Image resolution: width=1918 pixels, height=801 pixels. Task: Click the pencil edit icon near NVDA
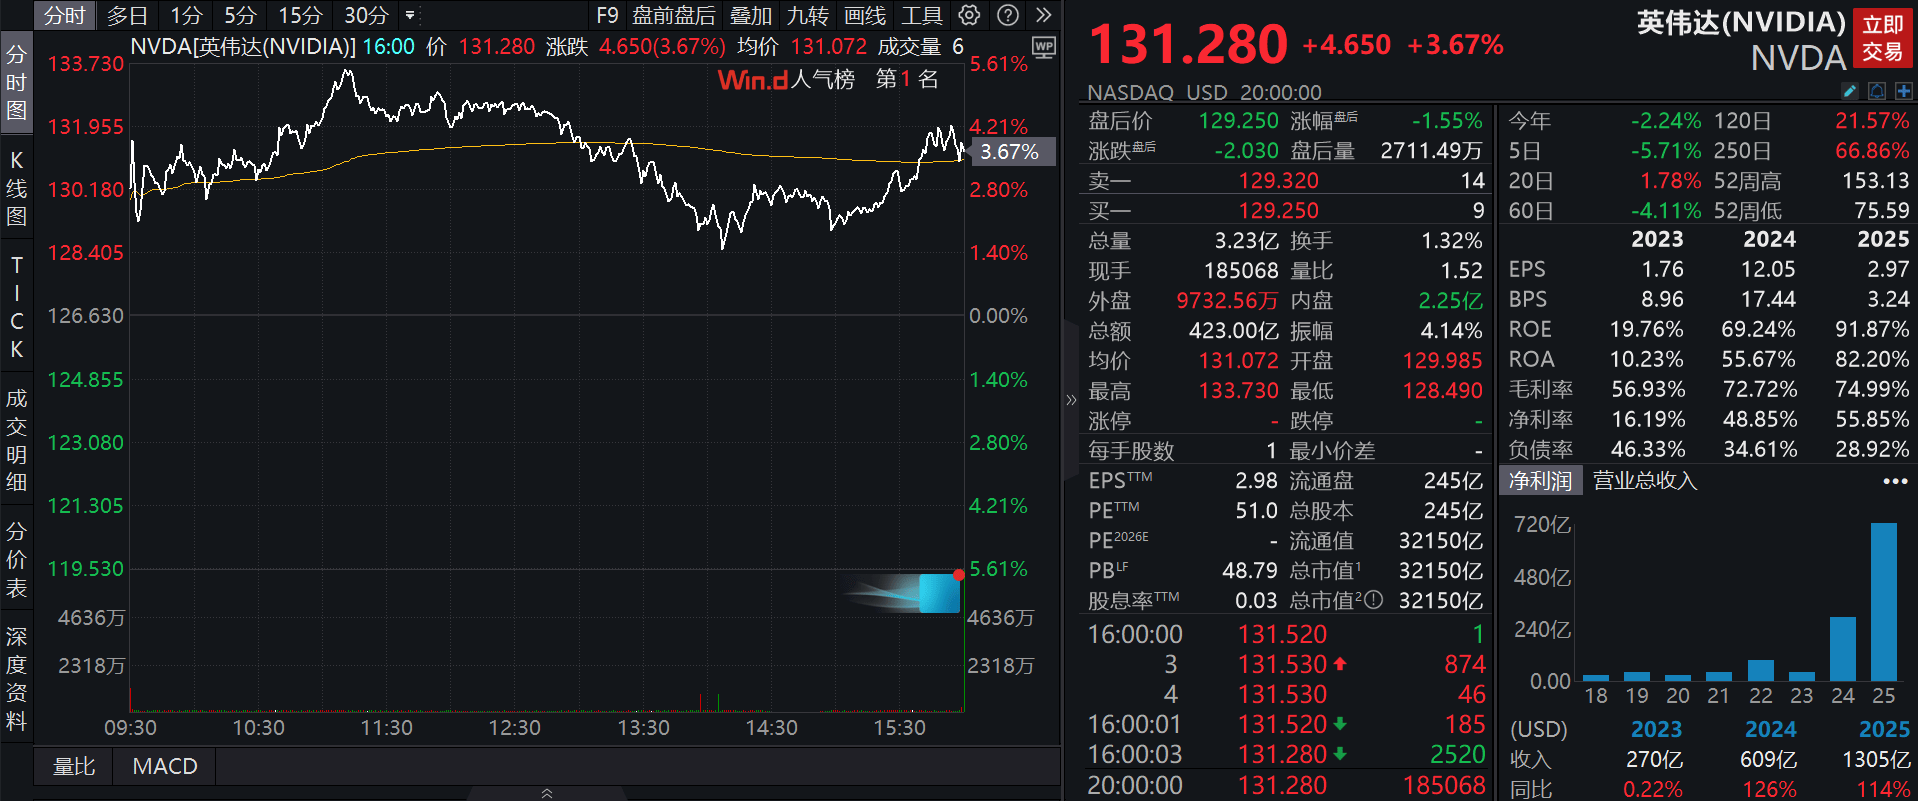click(x=1850, y=91)
